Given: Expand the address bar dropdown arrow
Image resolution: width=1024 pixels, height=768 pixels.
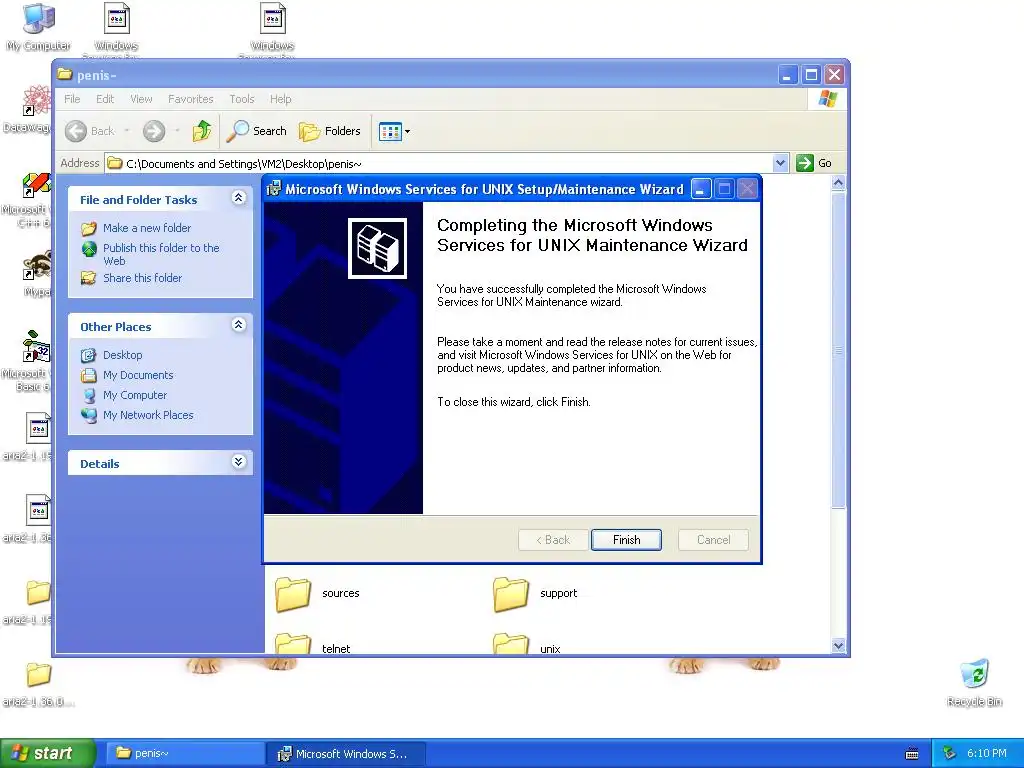Looking at the screenshot, I should point(780,163).
